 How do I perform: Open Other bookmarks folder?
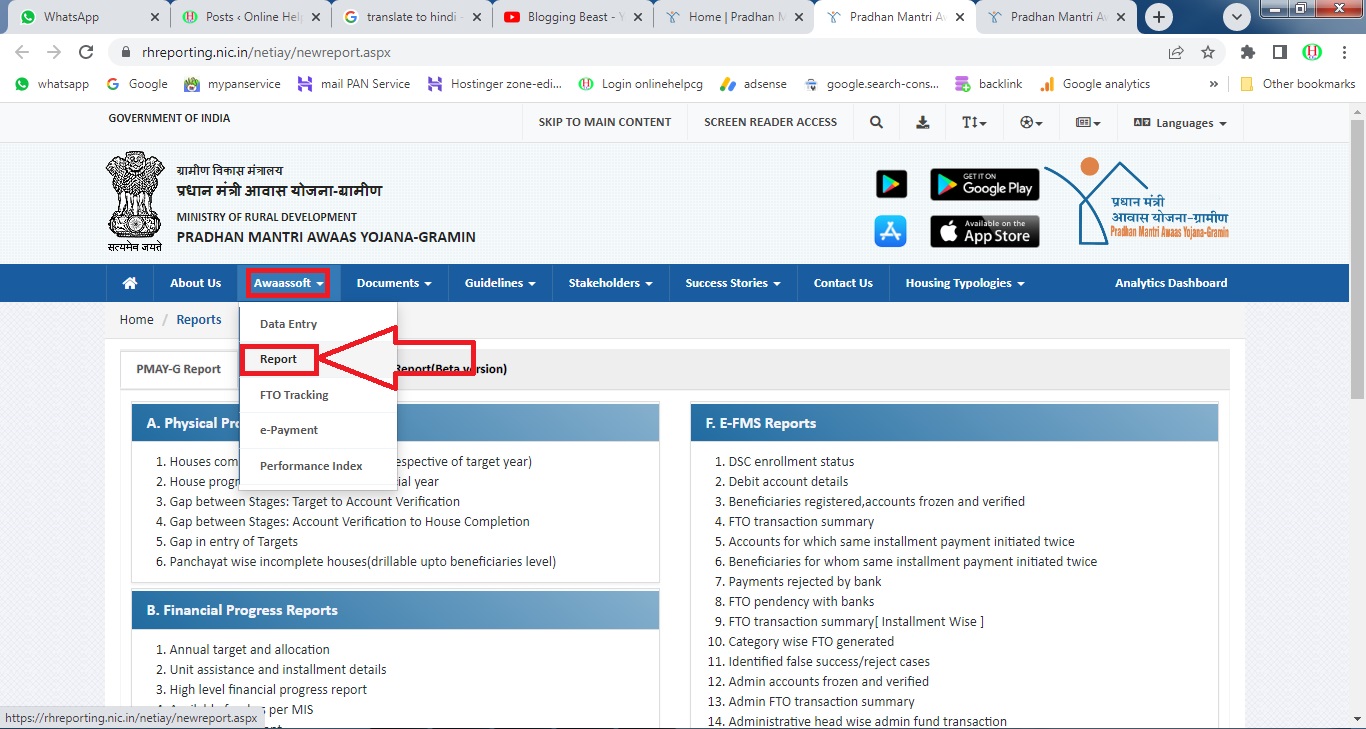pyautogui.click(x=1298, y=84)
